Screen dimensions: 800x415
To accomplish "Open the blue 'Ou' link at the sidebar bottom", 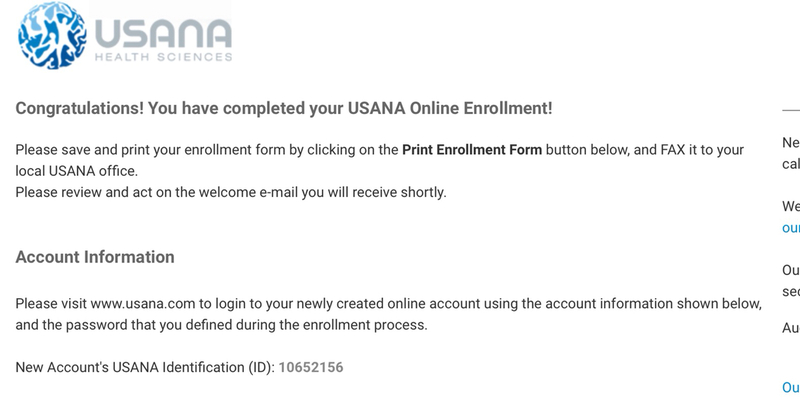I will point(790,387).
